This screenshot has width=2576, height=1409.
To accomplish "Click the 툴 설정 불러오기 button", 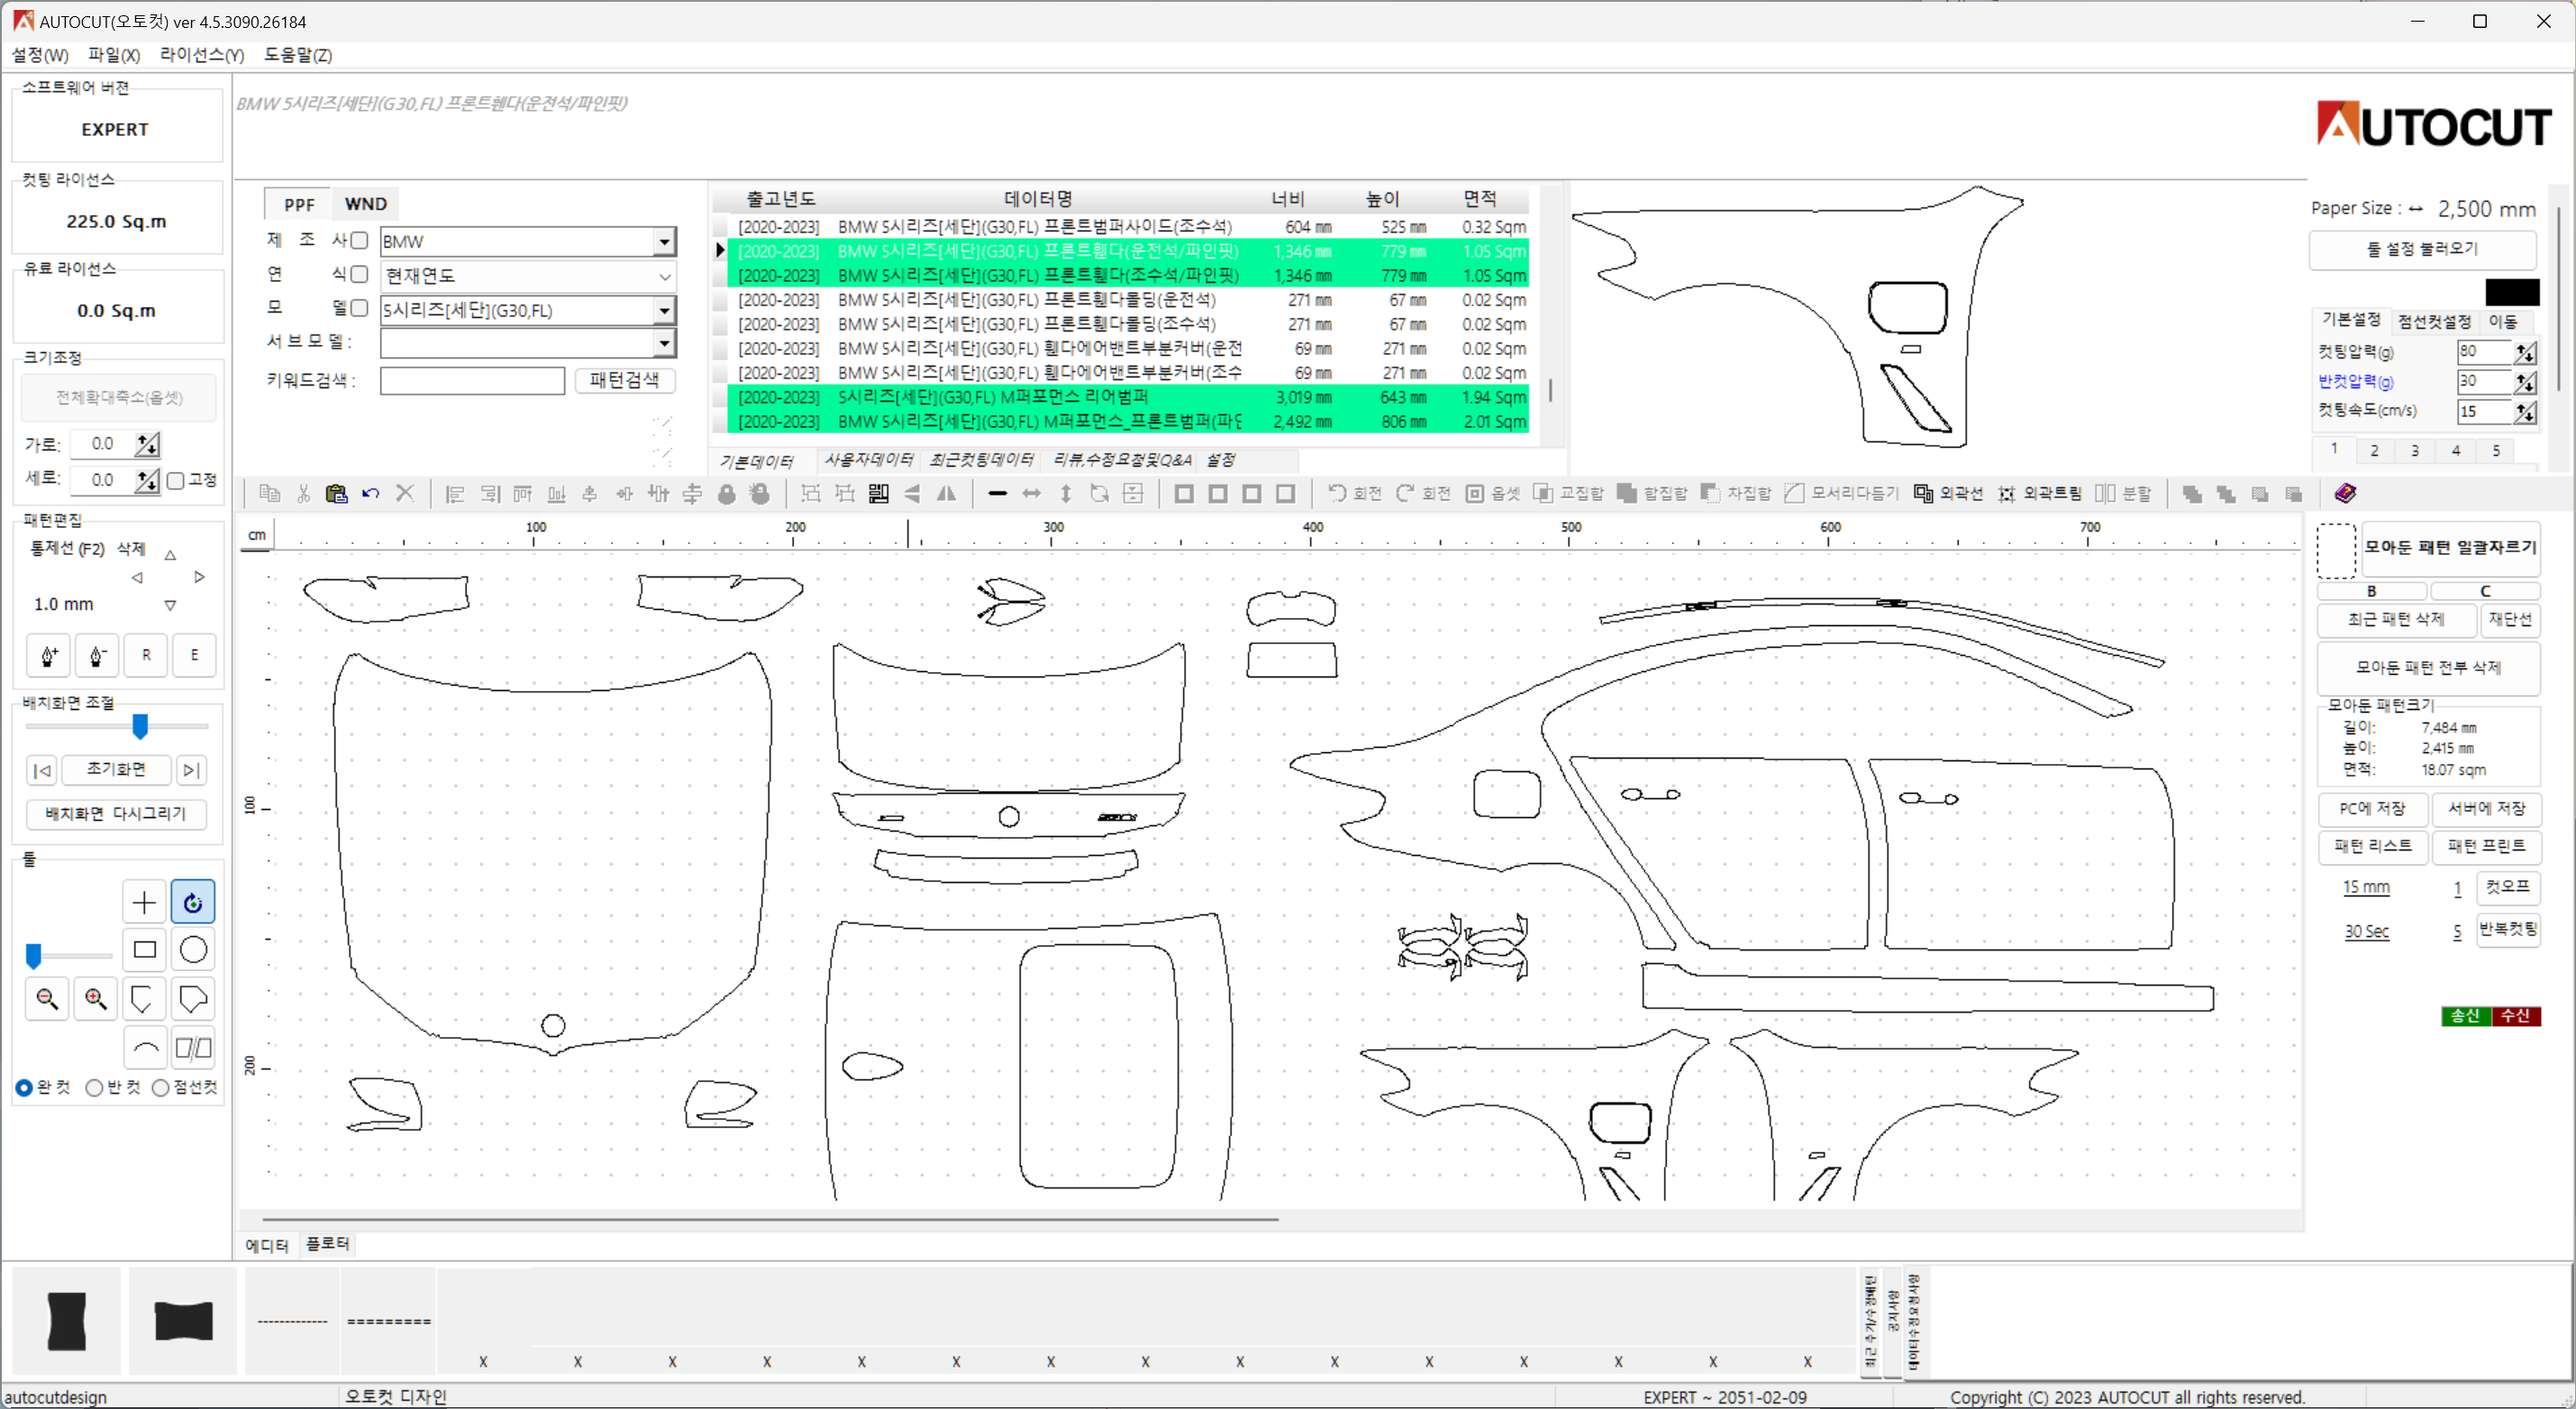I will (x=2422, y=249).
